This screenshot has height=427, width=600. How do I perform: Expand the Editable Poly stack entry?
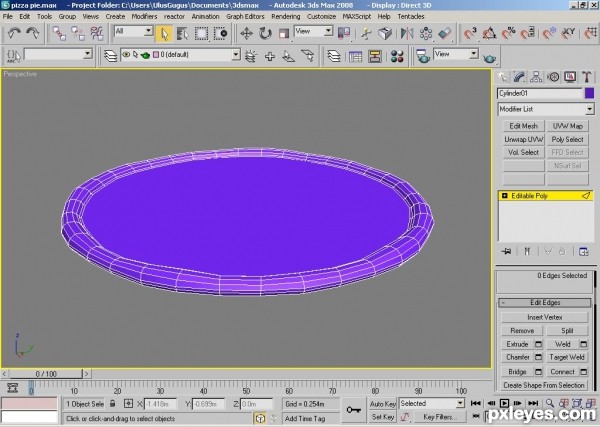click(x=504, y=196)
